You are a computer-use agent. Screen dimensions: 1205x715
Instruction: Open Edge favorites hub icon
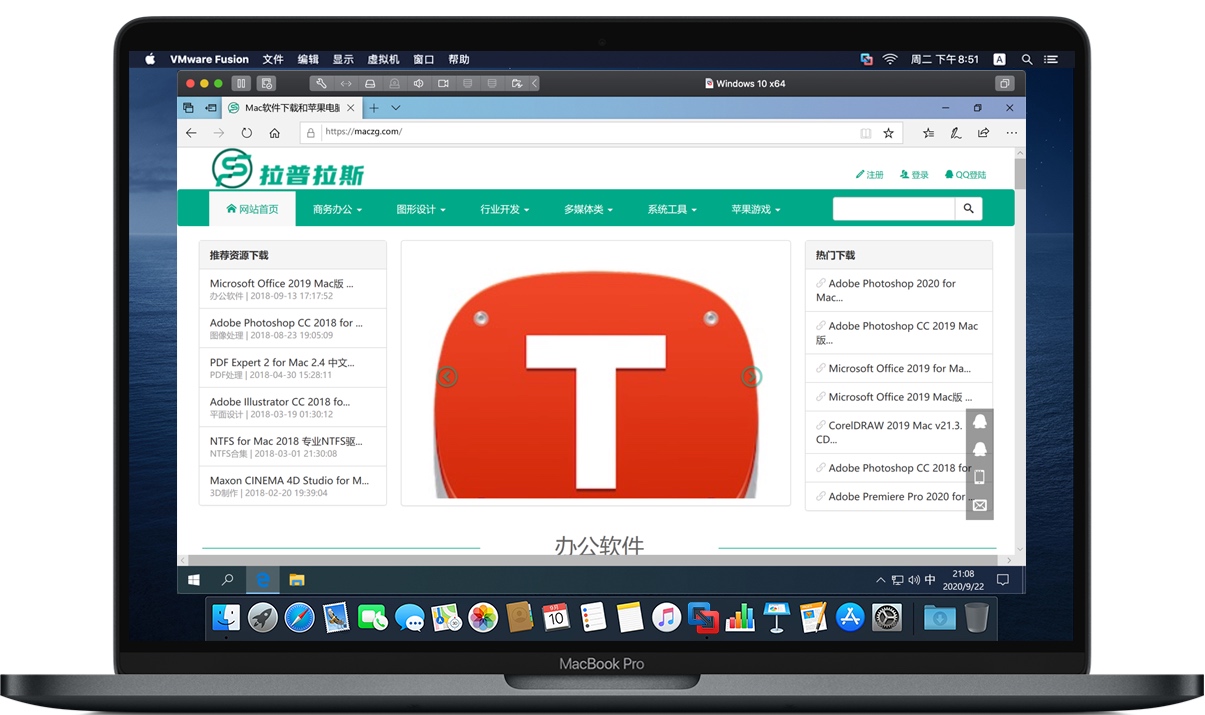(x=929, y=132)
